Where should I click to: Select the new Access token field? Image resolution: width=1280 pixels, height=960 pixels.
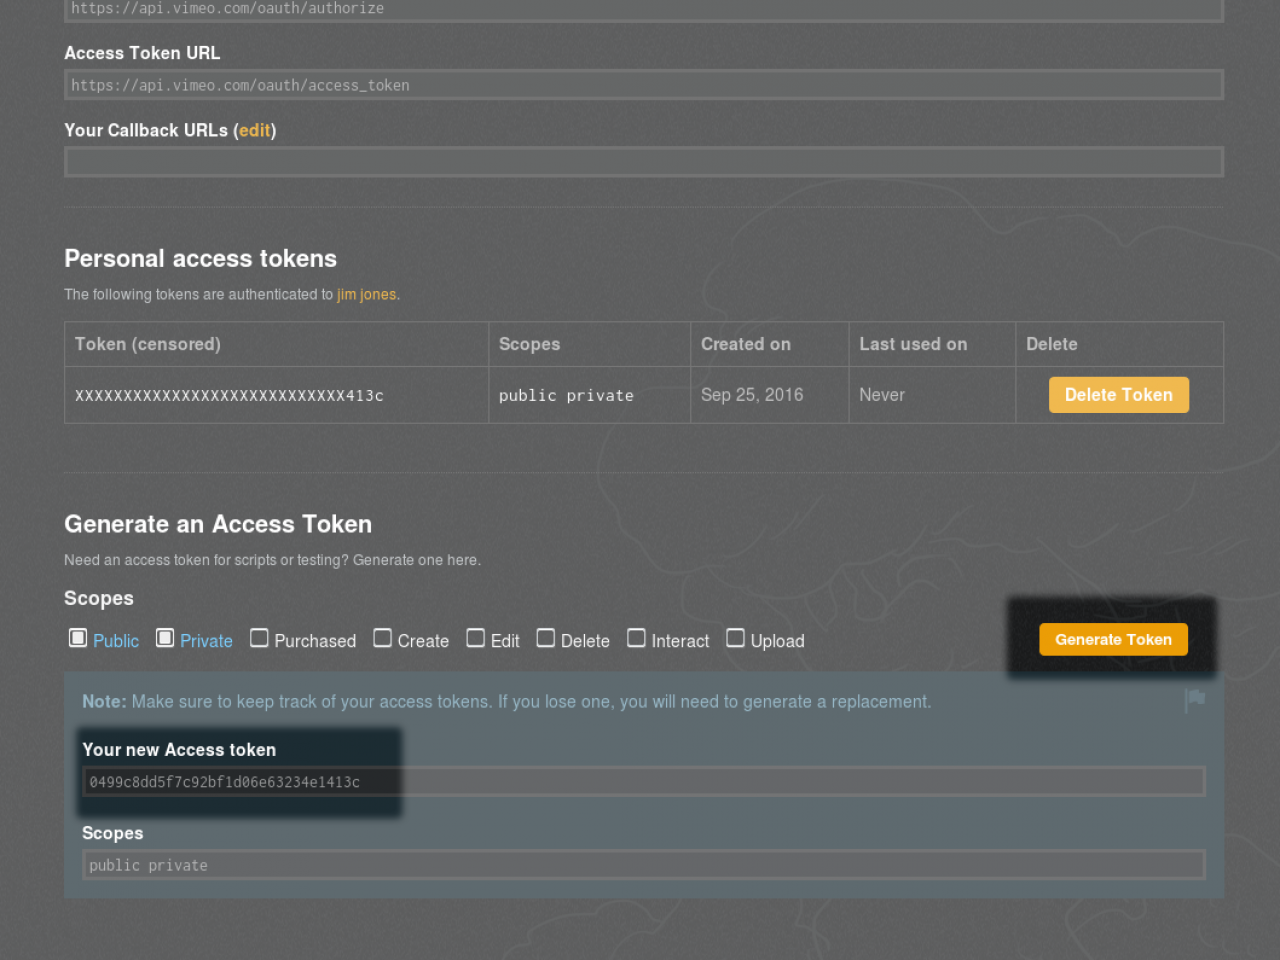point(643,782)
